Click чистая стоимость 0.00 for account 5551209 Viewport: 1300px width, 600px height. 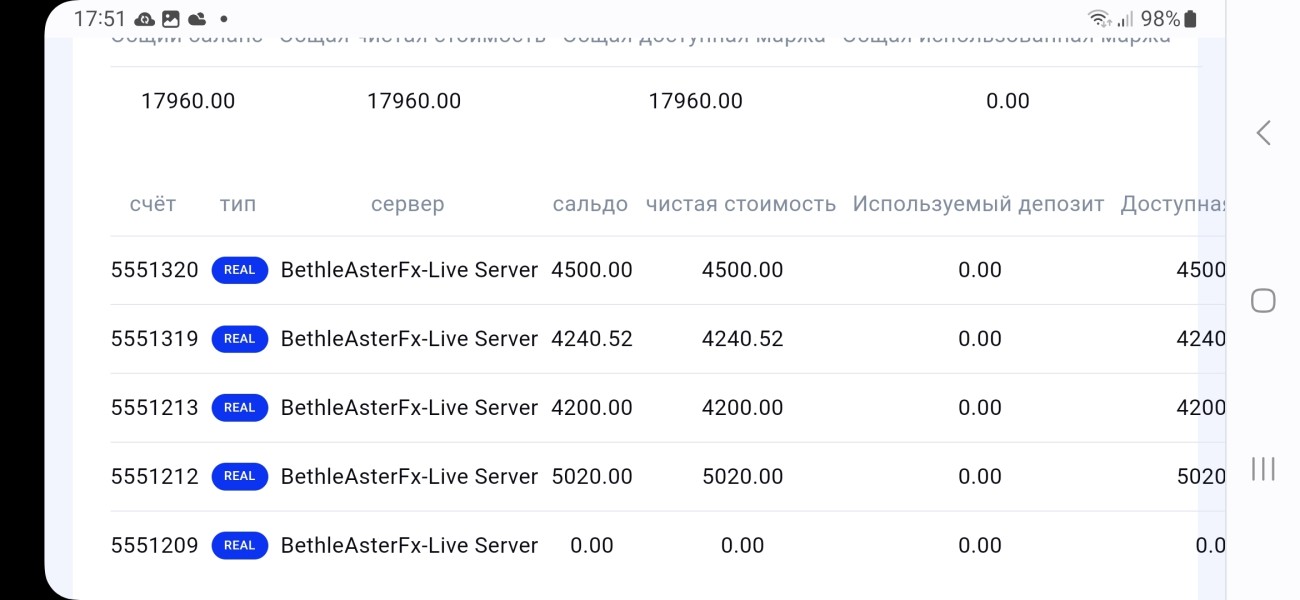tap(743, 545)
